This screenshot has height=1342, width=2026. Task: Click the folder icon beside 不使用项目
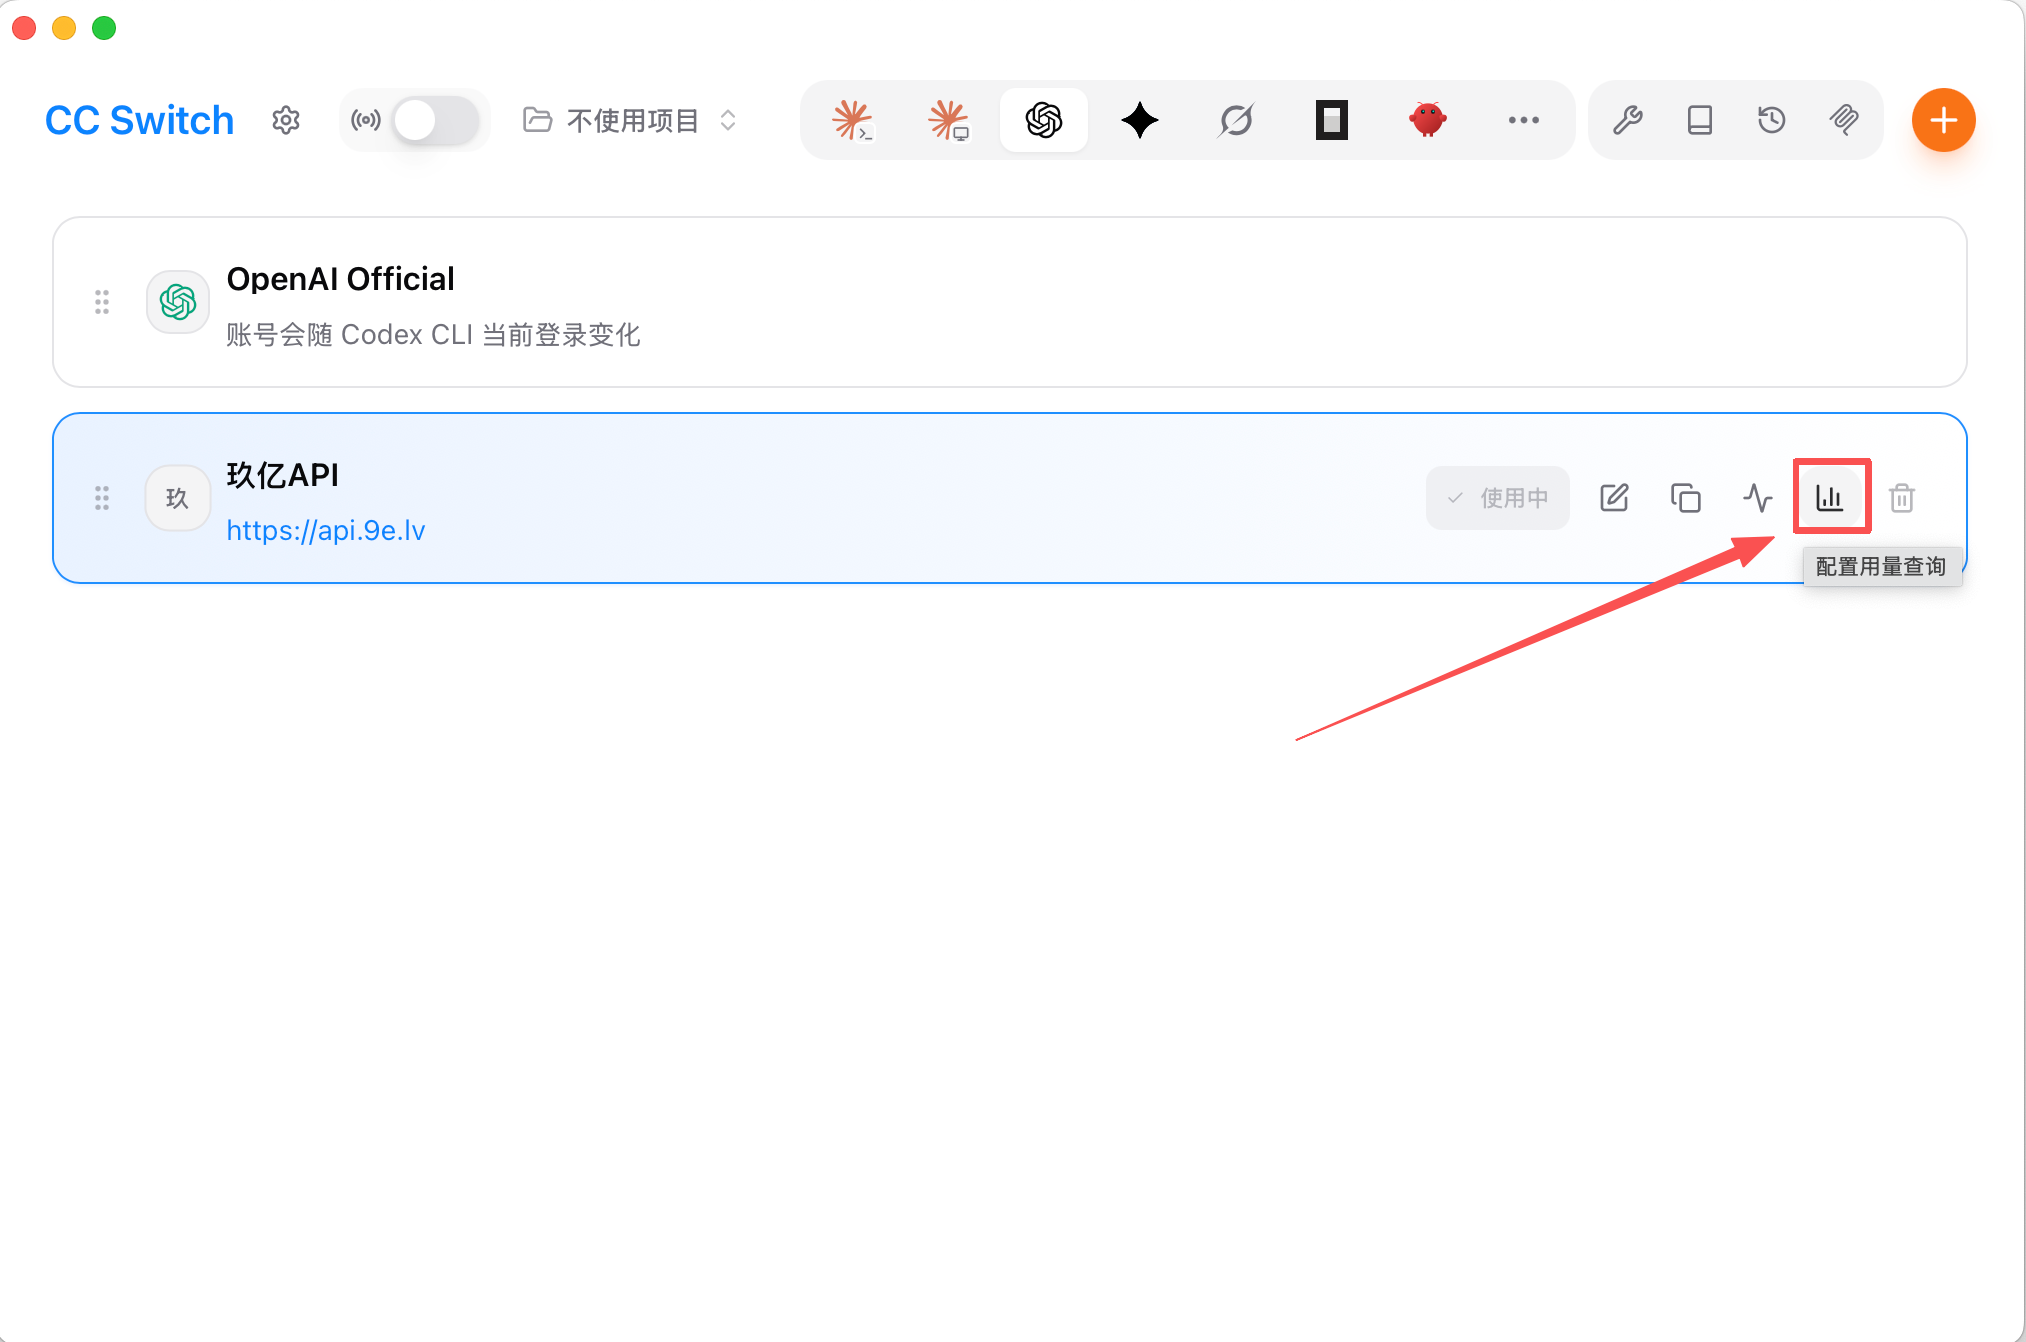tap(538, 120)
